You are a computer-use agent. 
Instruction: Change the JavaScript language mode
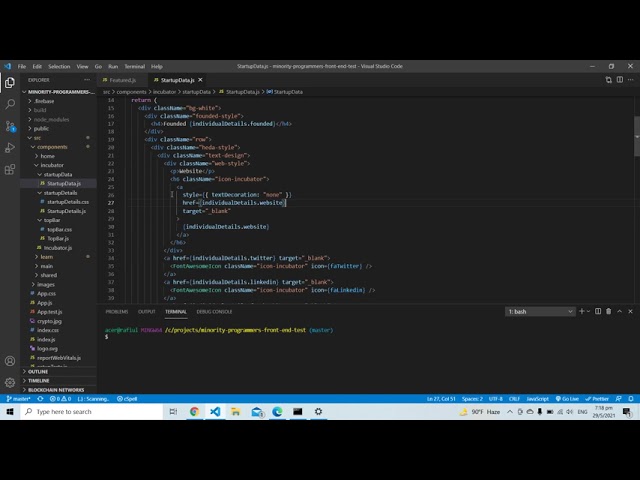[x=537, y=399]
